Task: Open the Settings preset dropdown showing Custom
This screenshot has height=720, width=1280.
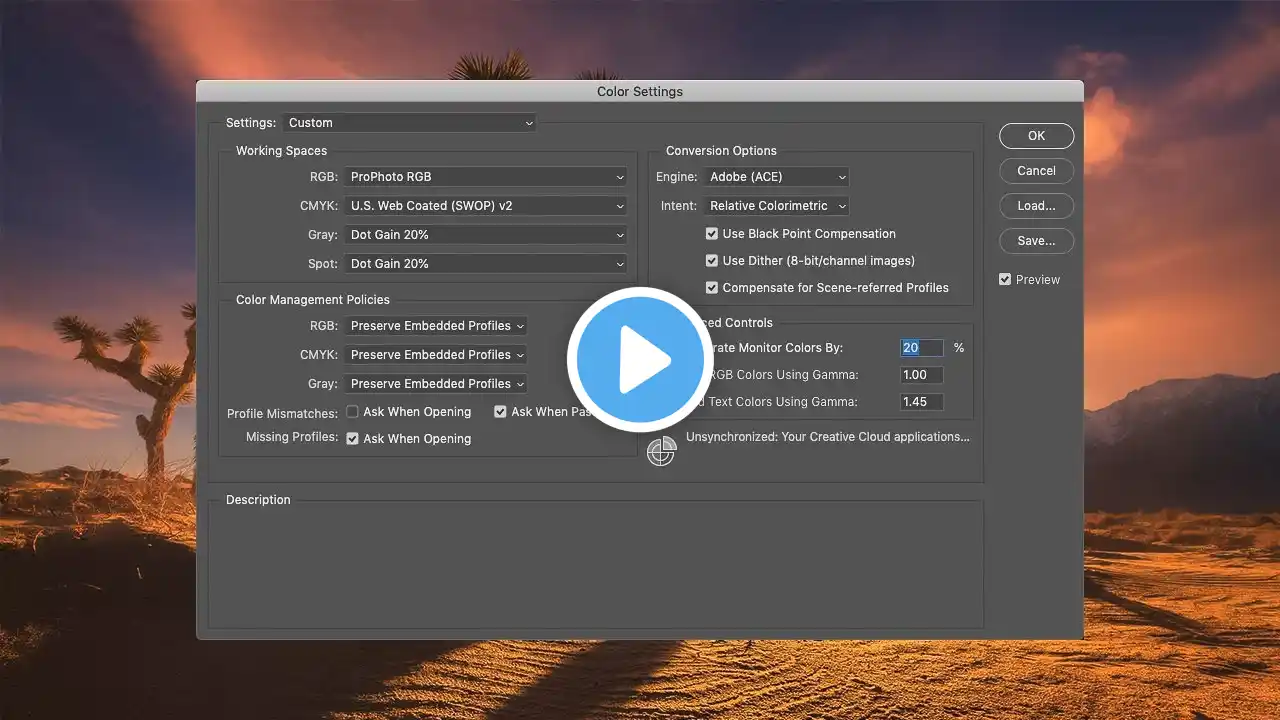Action: point(410,123)
